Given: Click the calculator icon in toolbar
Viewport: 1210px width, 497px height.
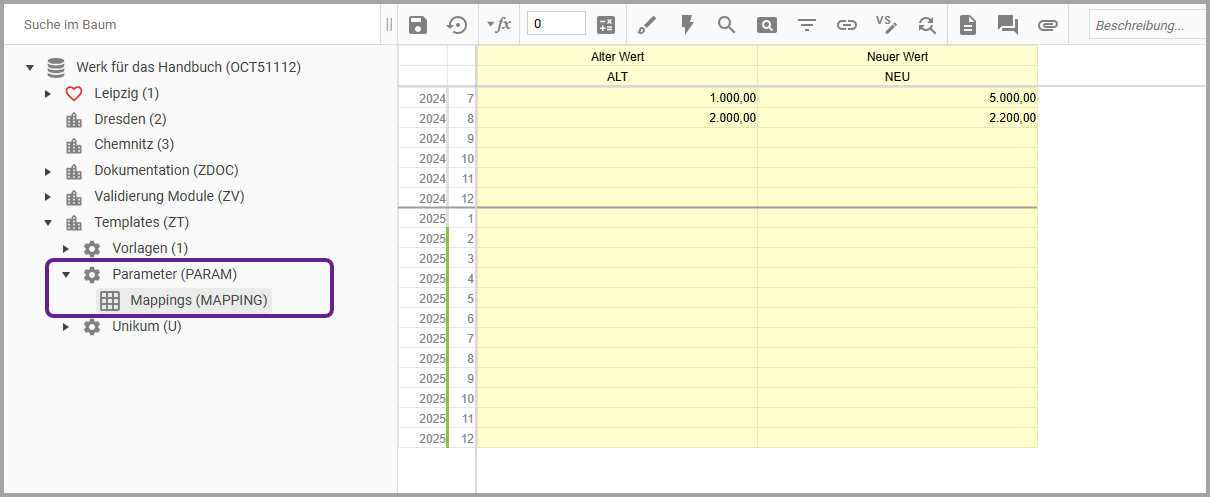Looking at the screenshot, I should pos(606,25).
